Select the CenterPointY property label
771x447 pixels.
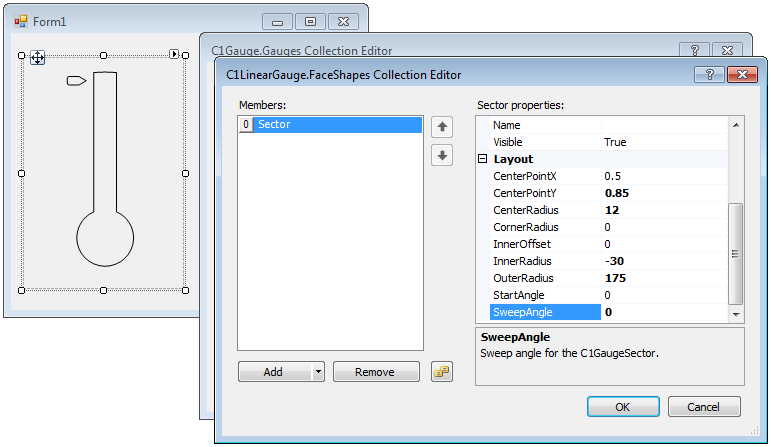545,193
